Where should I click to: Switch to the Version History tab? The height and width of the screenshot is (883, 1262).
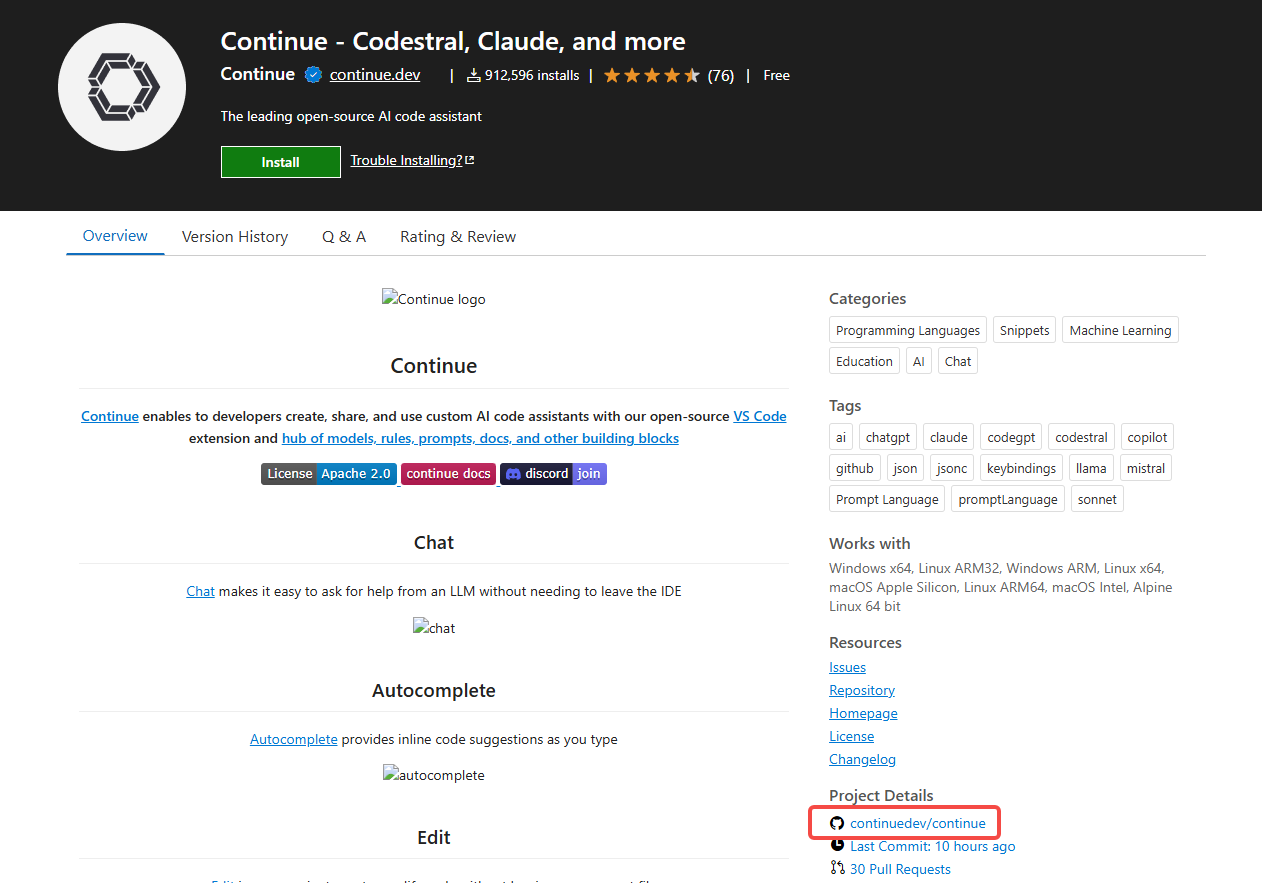235,237
